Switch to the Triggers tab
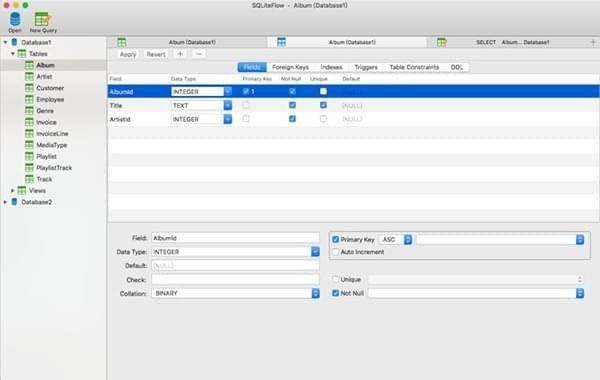This screenshot has width=600, height=380. pyautogui.click(x=366, y=67)
